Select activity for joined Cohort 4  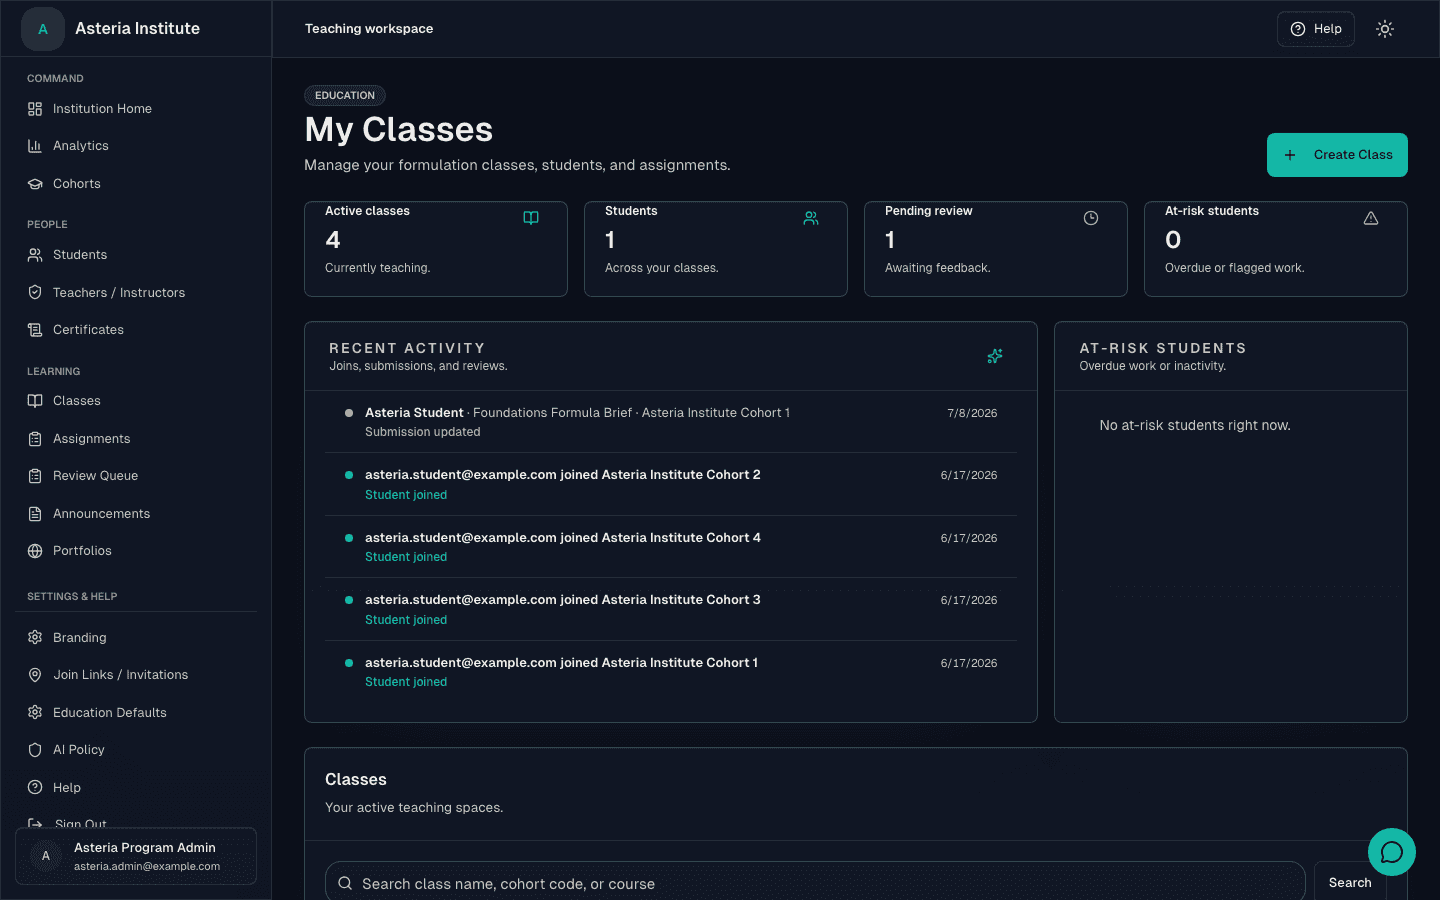click(671, 547)
